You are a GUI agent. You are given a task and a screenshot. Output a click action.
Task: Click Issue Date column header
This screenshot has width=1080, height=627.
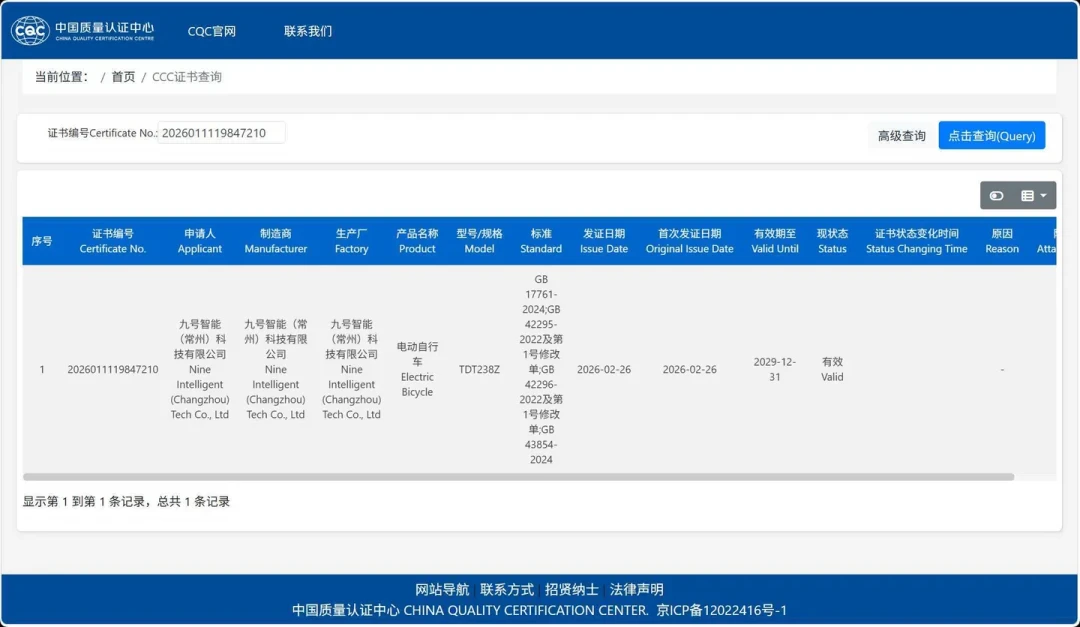pos(603,241)
